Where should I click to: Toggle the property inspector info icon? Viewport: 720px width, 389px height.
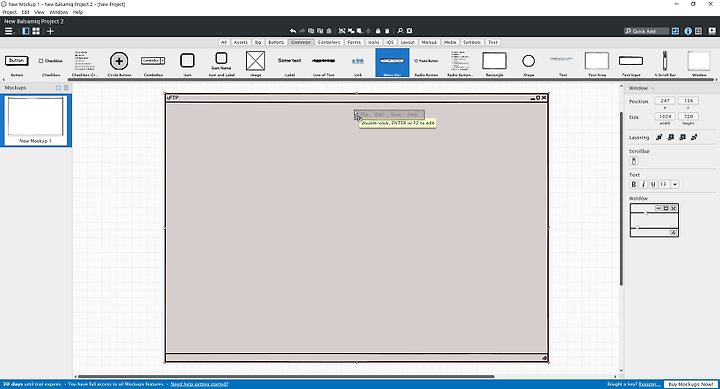[x=688, y=31]
